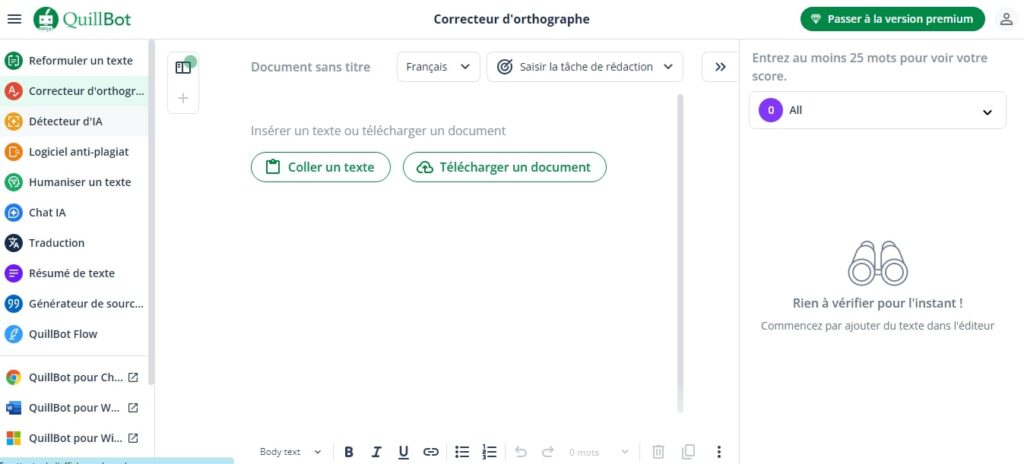Open Détecteur d'IA tool
1024x464 pixels.
click(74, 122)
